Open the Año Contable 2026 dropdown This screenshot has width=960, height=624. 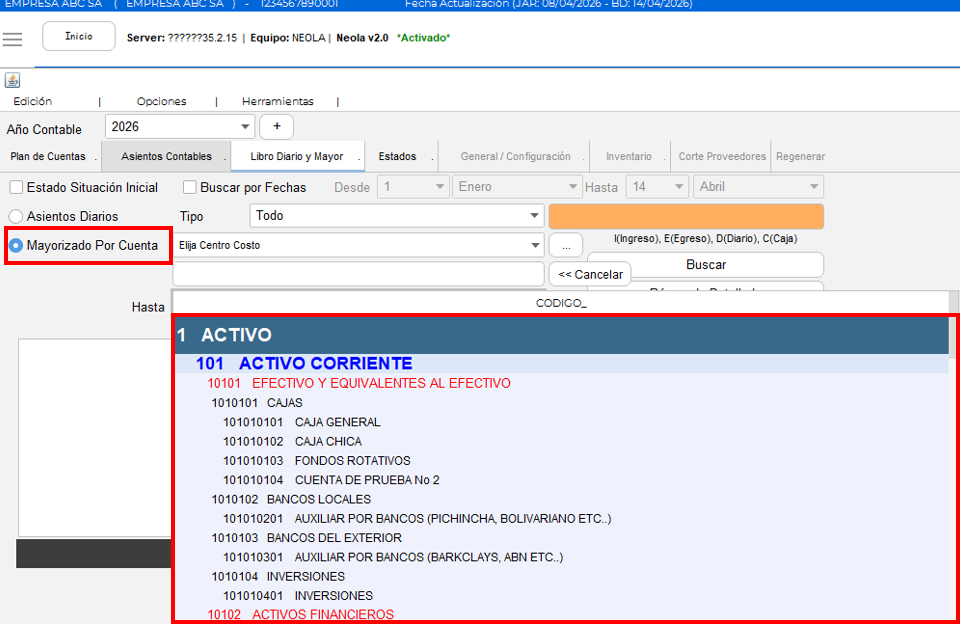pyautogui.click(x=180, y=127)
